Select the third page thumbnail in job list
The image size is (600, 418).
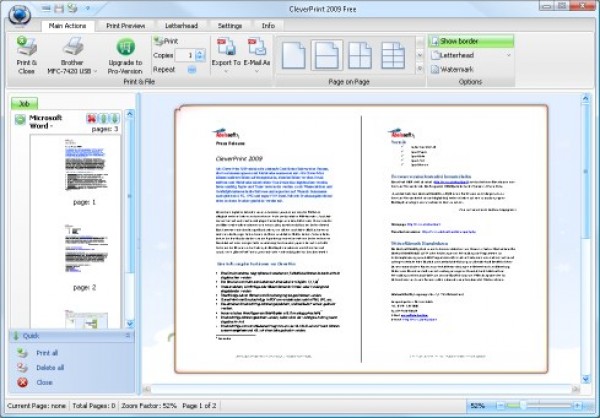pos(86,319)
